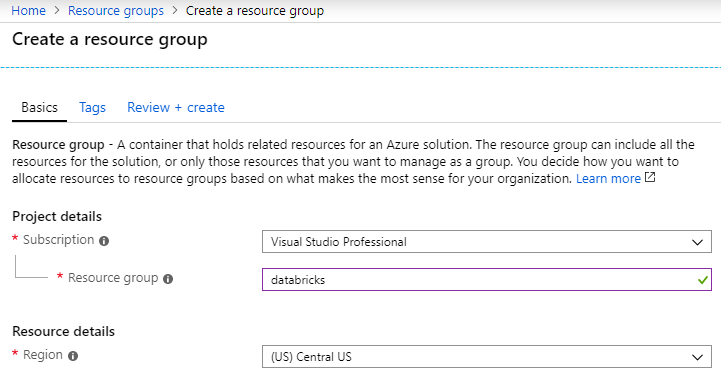The height and width of the screenshot is (379, 721).
Task: Navigate to the Resource groups breadcrumb
Action: coord(116,11)
